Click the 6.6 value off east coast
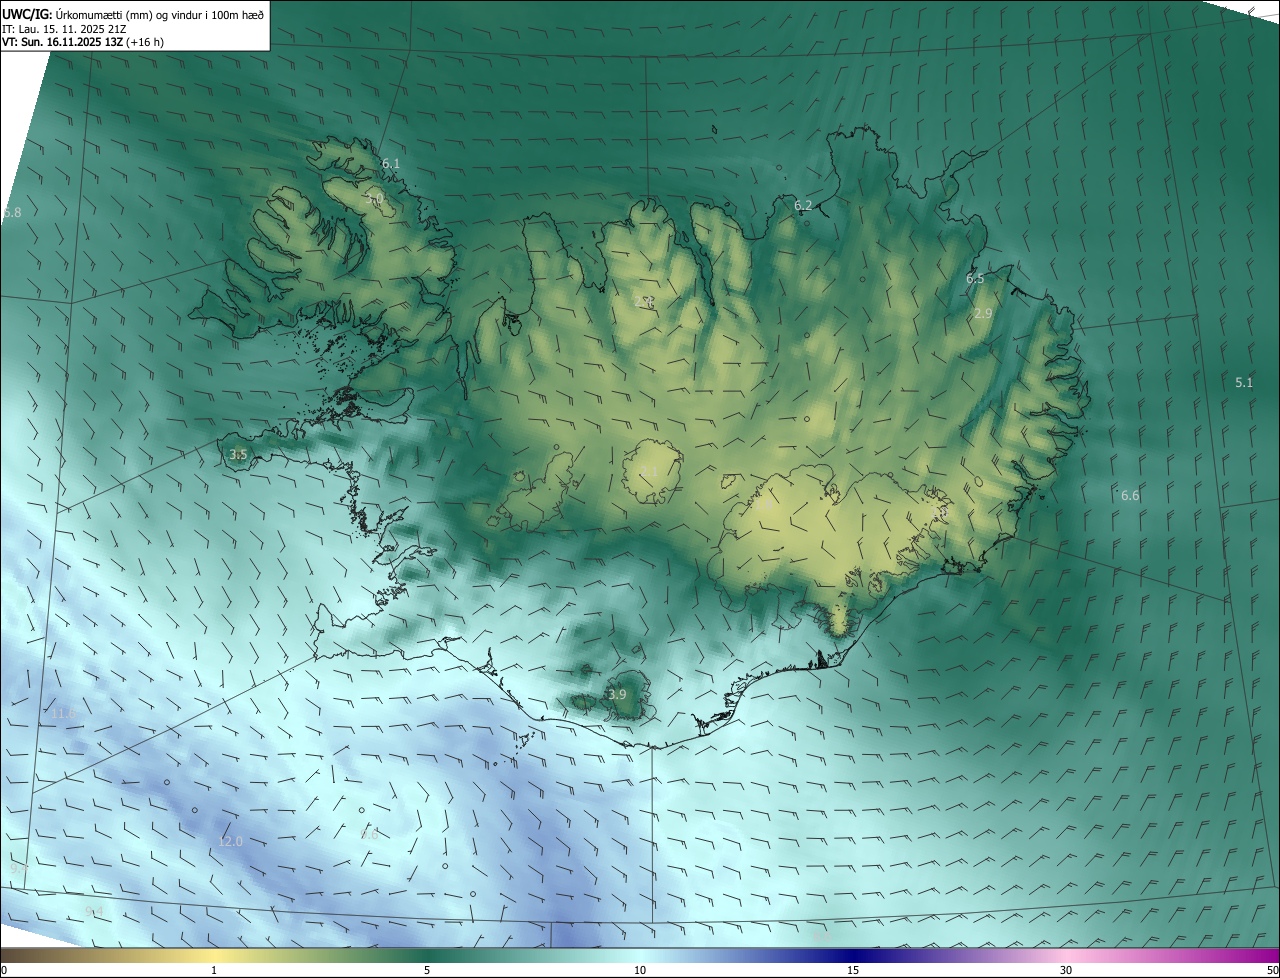Viewport: 1280px width, 978px height. point(1130,495)
